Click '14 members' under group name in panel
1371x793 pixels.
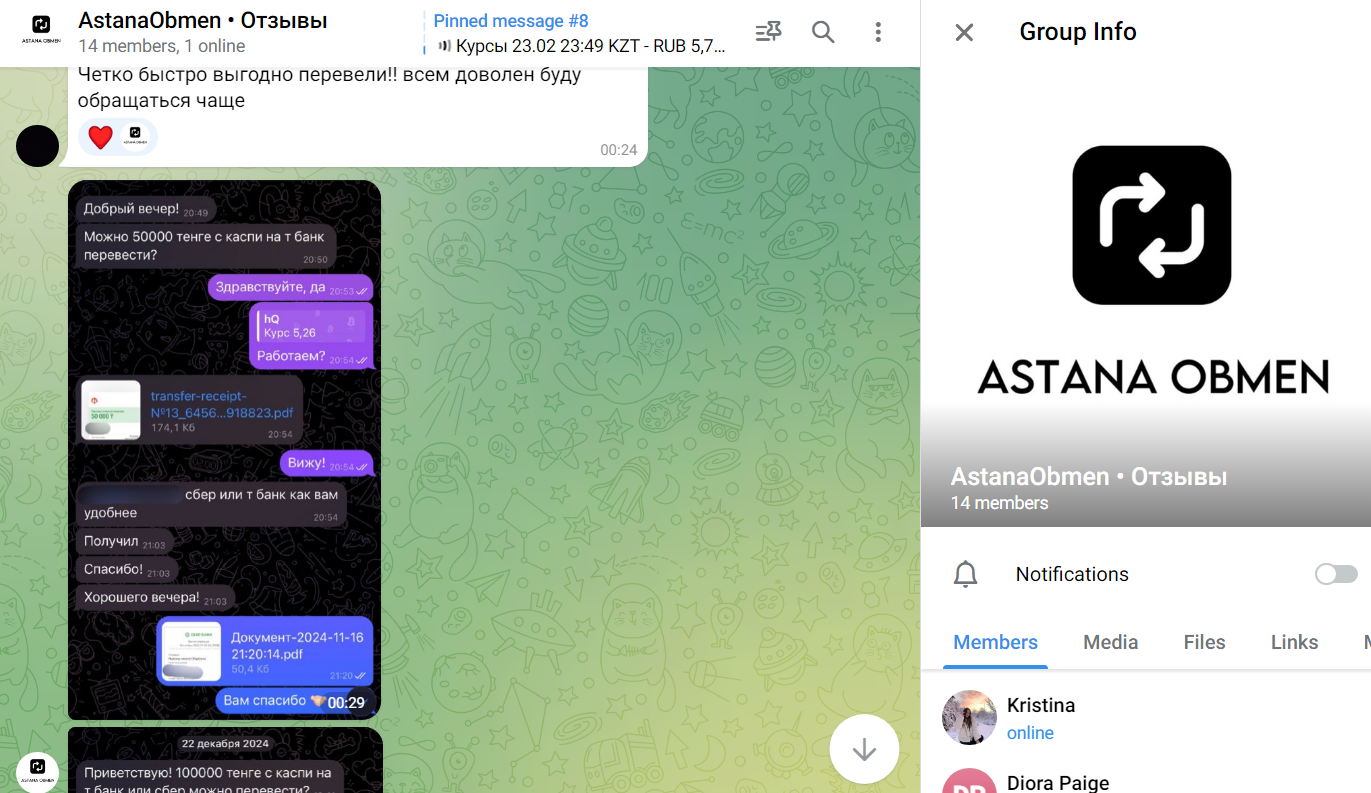pos(999,503)
